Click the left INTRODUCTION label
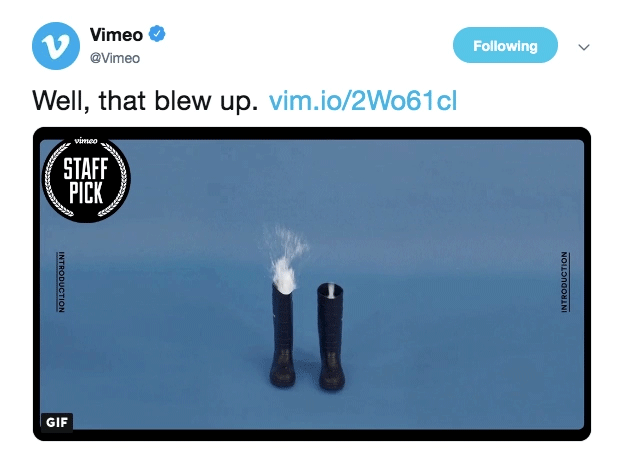This screenshot has height=452, width=624. (61, 282)
